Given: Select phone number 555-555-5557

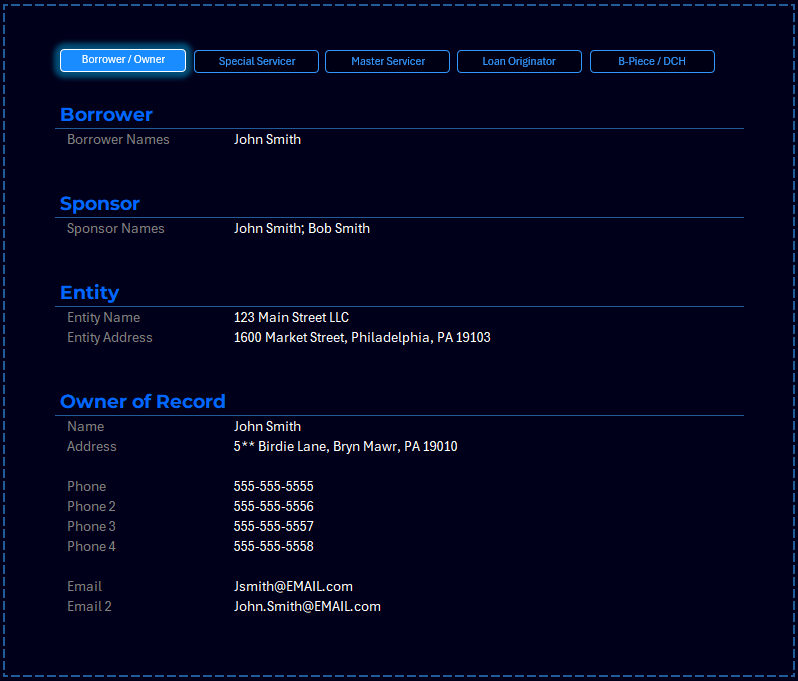Looking at the screenshot, I should coord(273,526).
